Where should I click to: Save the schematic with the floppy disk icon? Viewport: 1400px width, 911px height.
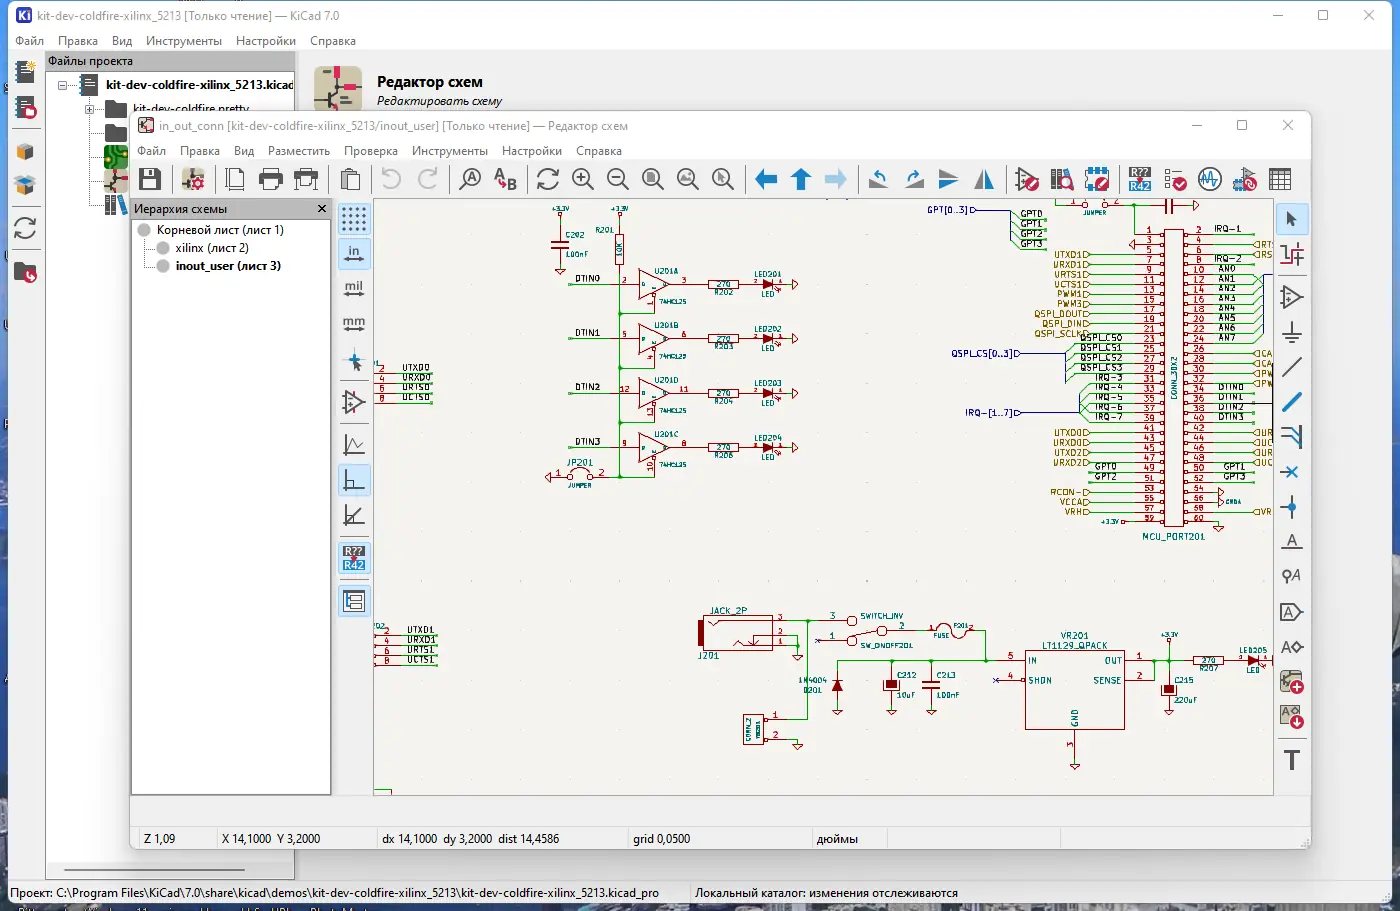click(150, 180)
